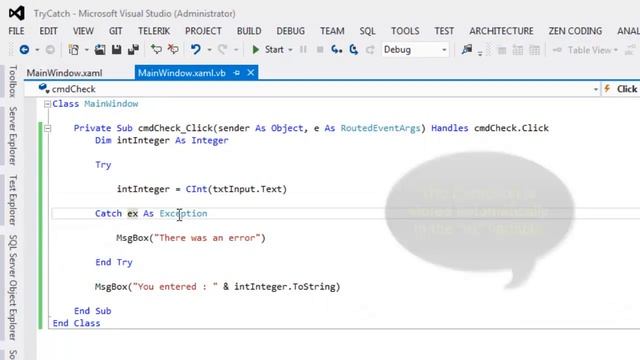
Task: Open the GIT menu
Action: tap(116, 31)
